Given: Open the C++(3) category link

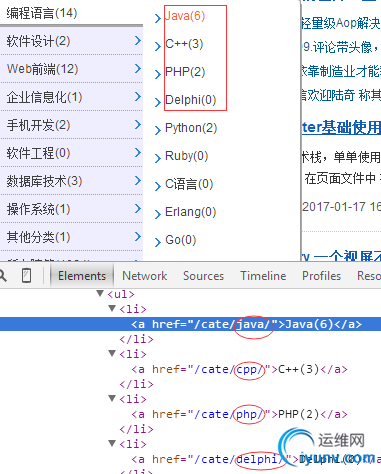Looking at the screenshot, I should coord(184,44).
